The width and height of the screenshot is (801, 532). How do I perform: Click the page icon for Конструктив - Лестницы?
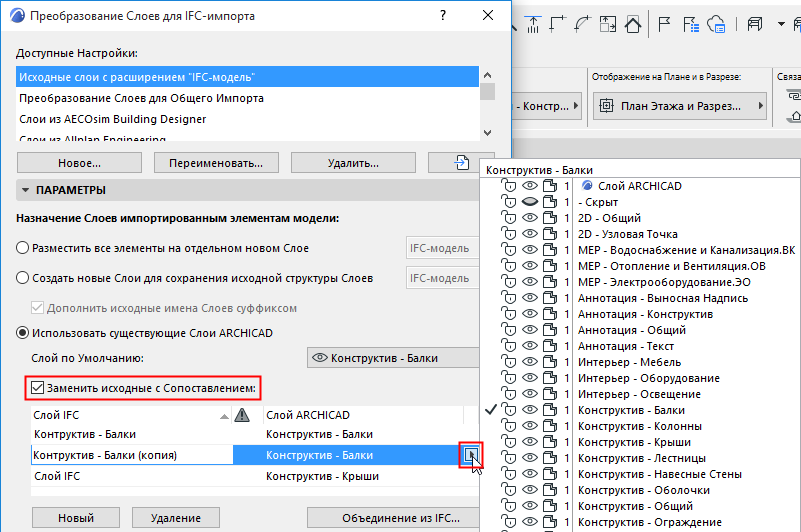coord(550,458)
